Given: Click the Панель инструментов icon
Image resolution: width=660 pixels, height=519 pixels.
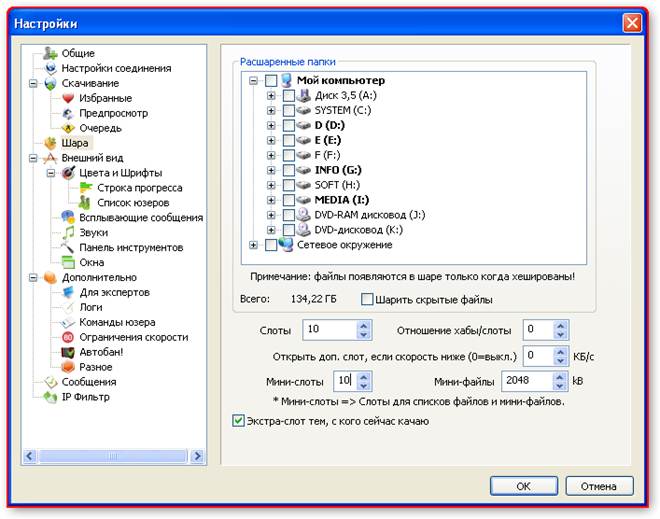Looking at the screenshot, I should [68, 248].
